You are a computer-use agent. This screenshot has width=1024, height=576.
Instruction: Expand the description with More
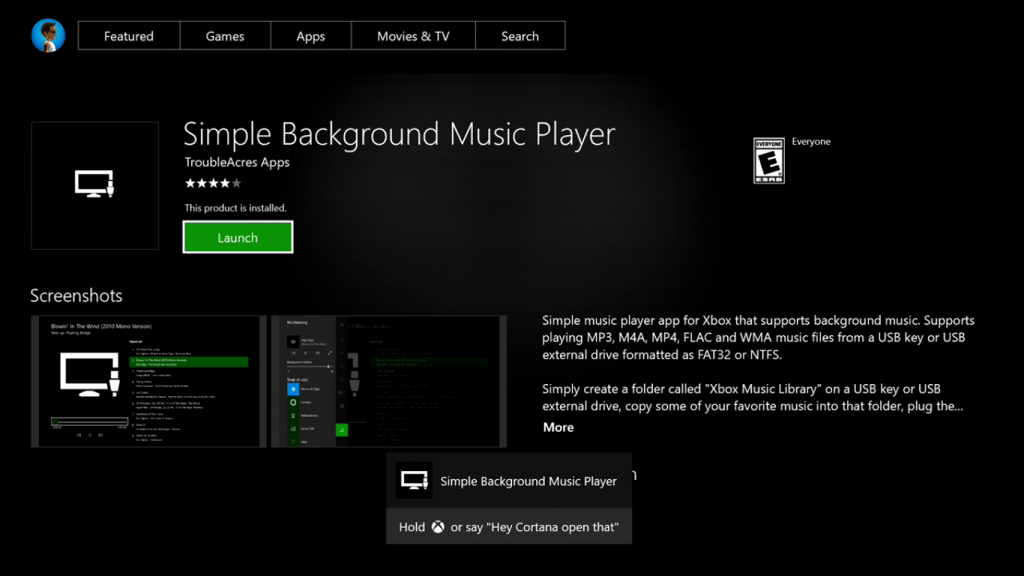coord(558,427)
